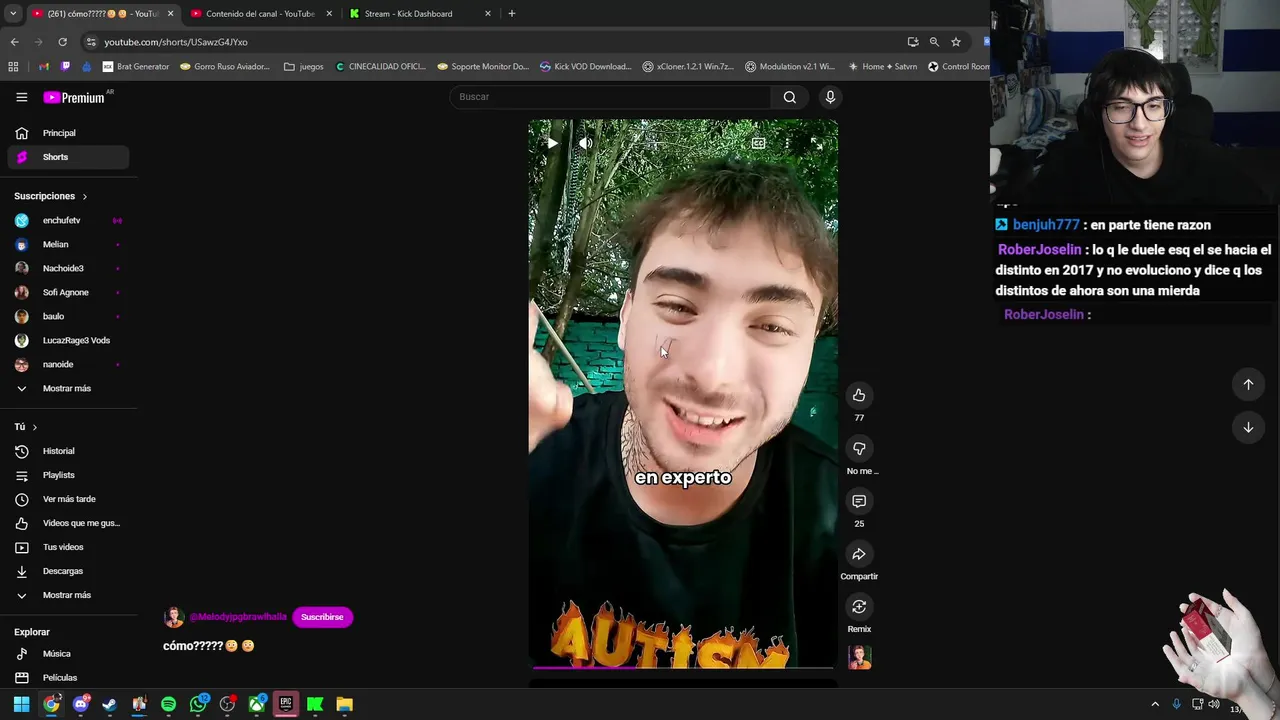
Task: Open the baulo subscription channel
Action: click(68, 316)
